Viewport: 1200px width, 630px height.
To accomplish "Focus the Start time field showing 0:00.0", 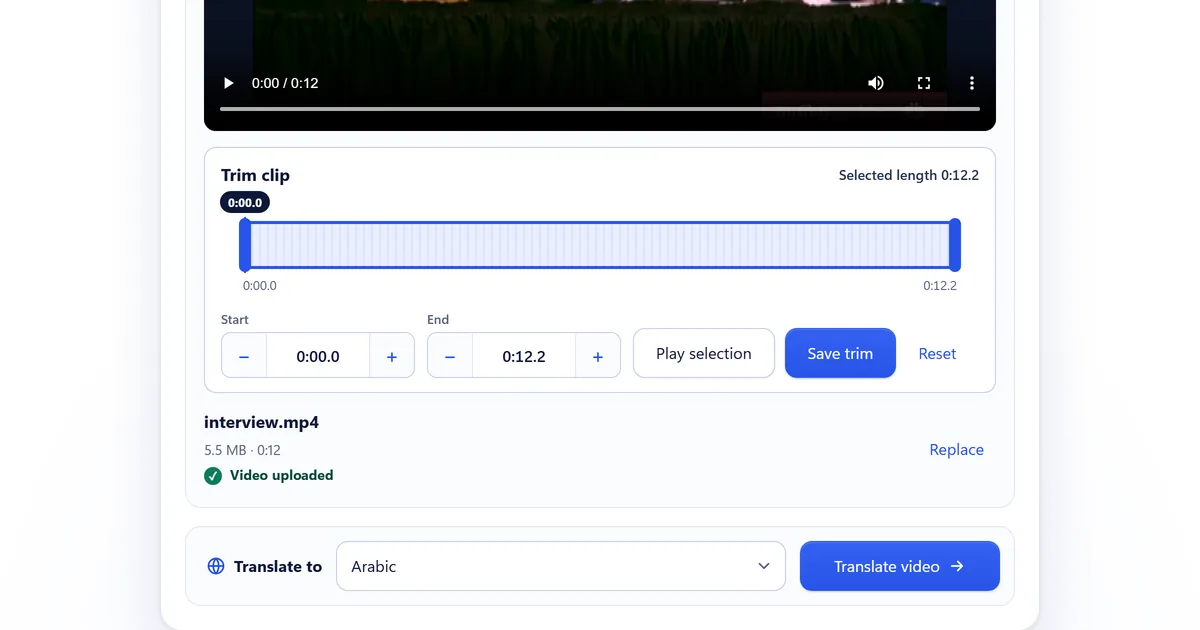I will point(318,356).
